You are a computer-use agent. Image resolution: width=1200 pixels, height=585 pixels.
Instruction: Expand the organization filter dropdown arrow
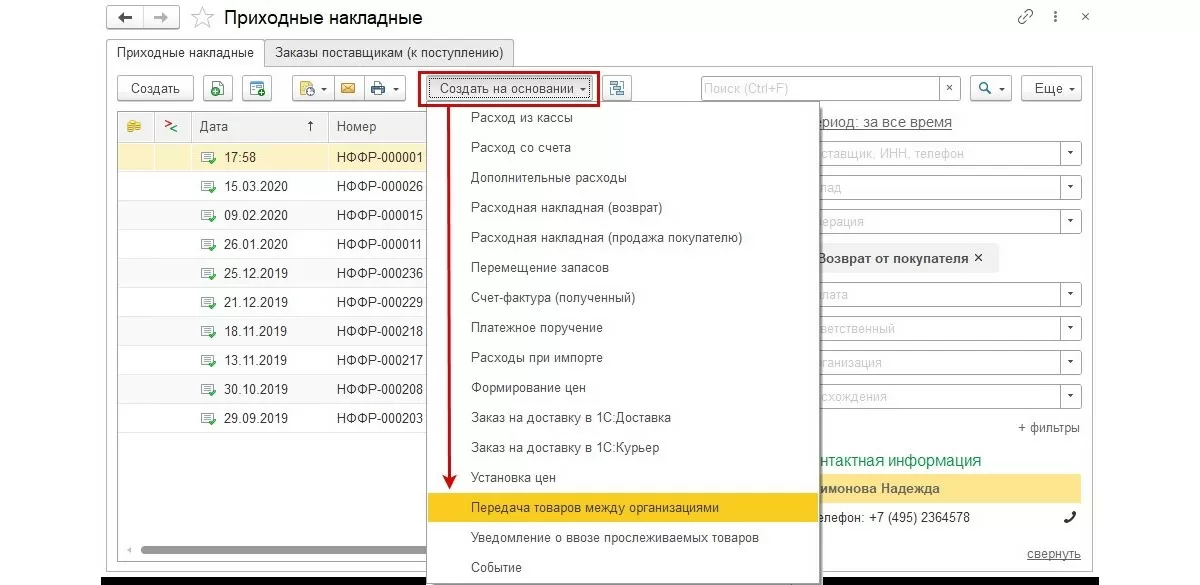[x=1071, y=362]
